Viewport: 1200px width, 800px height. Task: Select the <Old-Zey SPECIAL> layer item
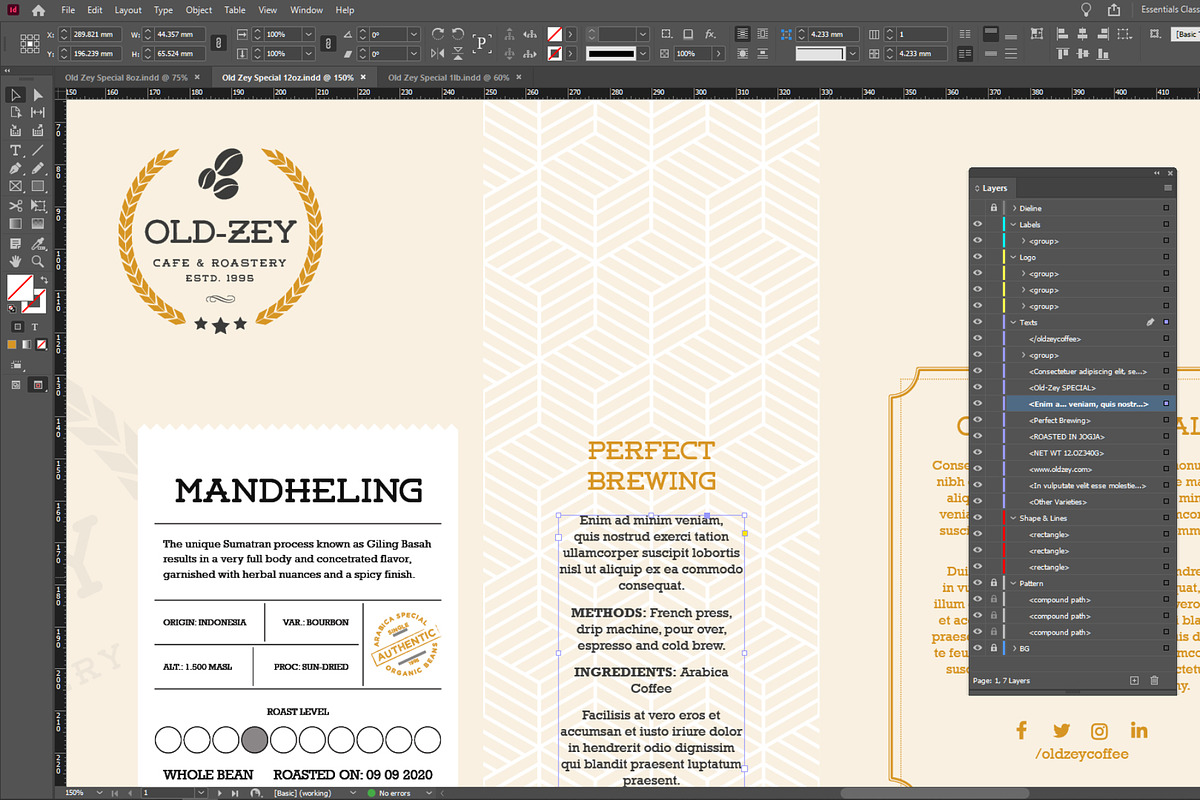click(1063, 388)
